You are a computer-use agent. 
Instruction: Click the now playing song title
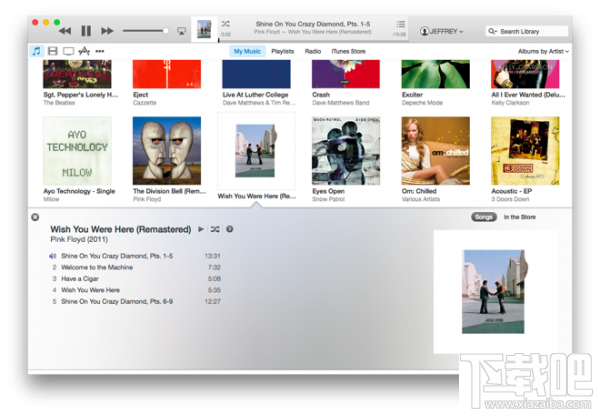click(313, 24)
